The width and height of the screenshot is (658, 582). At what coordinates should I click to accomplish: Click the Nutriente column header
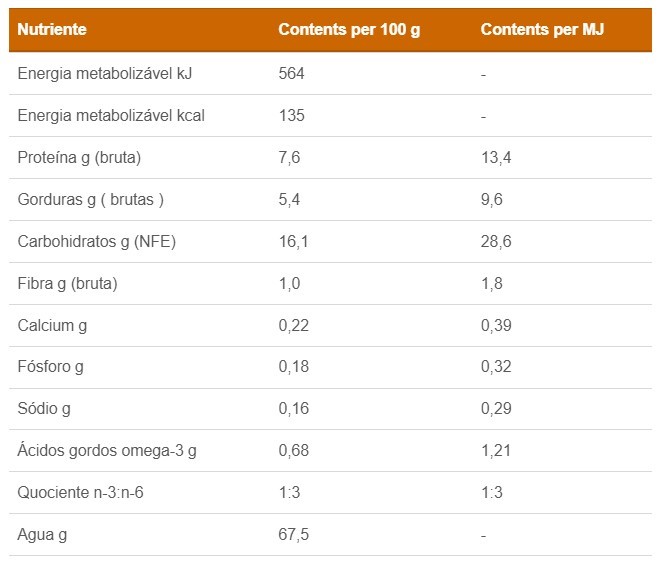coord(52,29)
